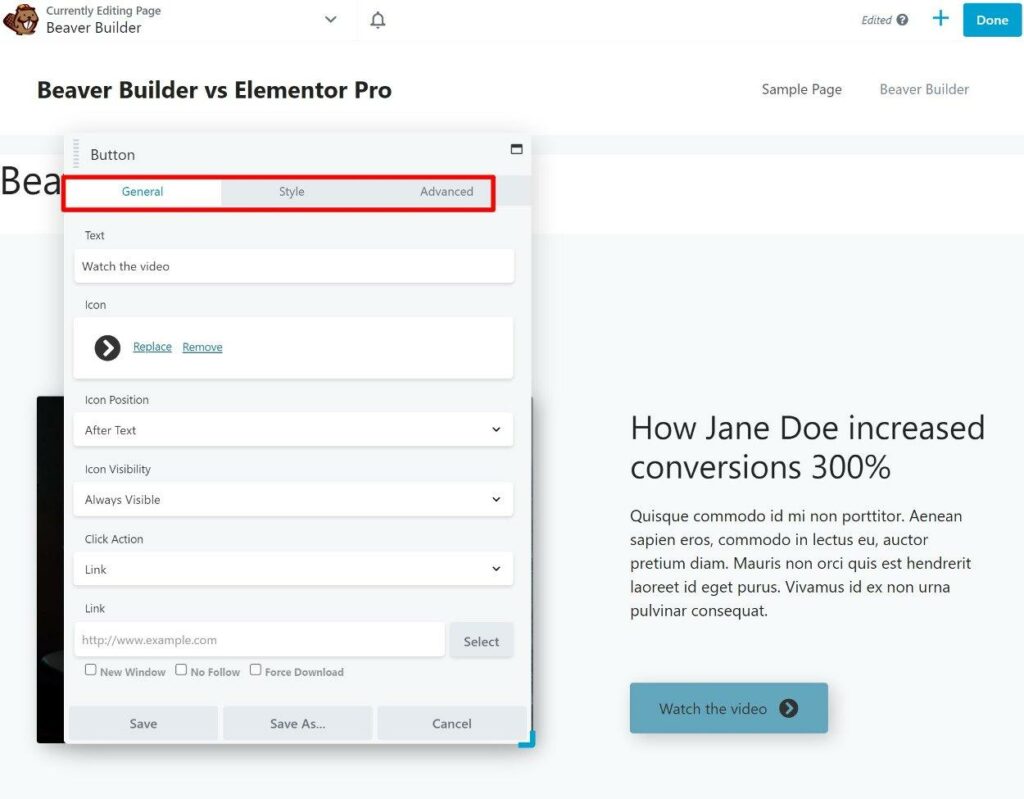Open the content panel with the plus icon
The width and height of the screenshot is (1024, 799).
point(940,18)
